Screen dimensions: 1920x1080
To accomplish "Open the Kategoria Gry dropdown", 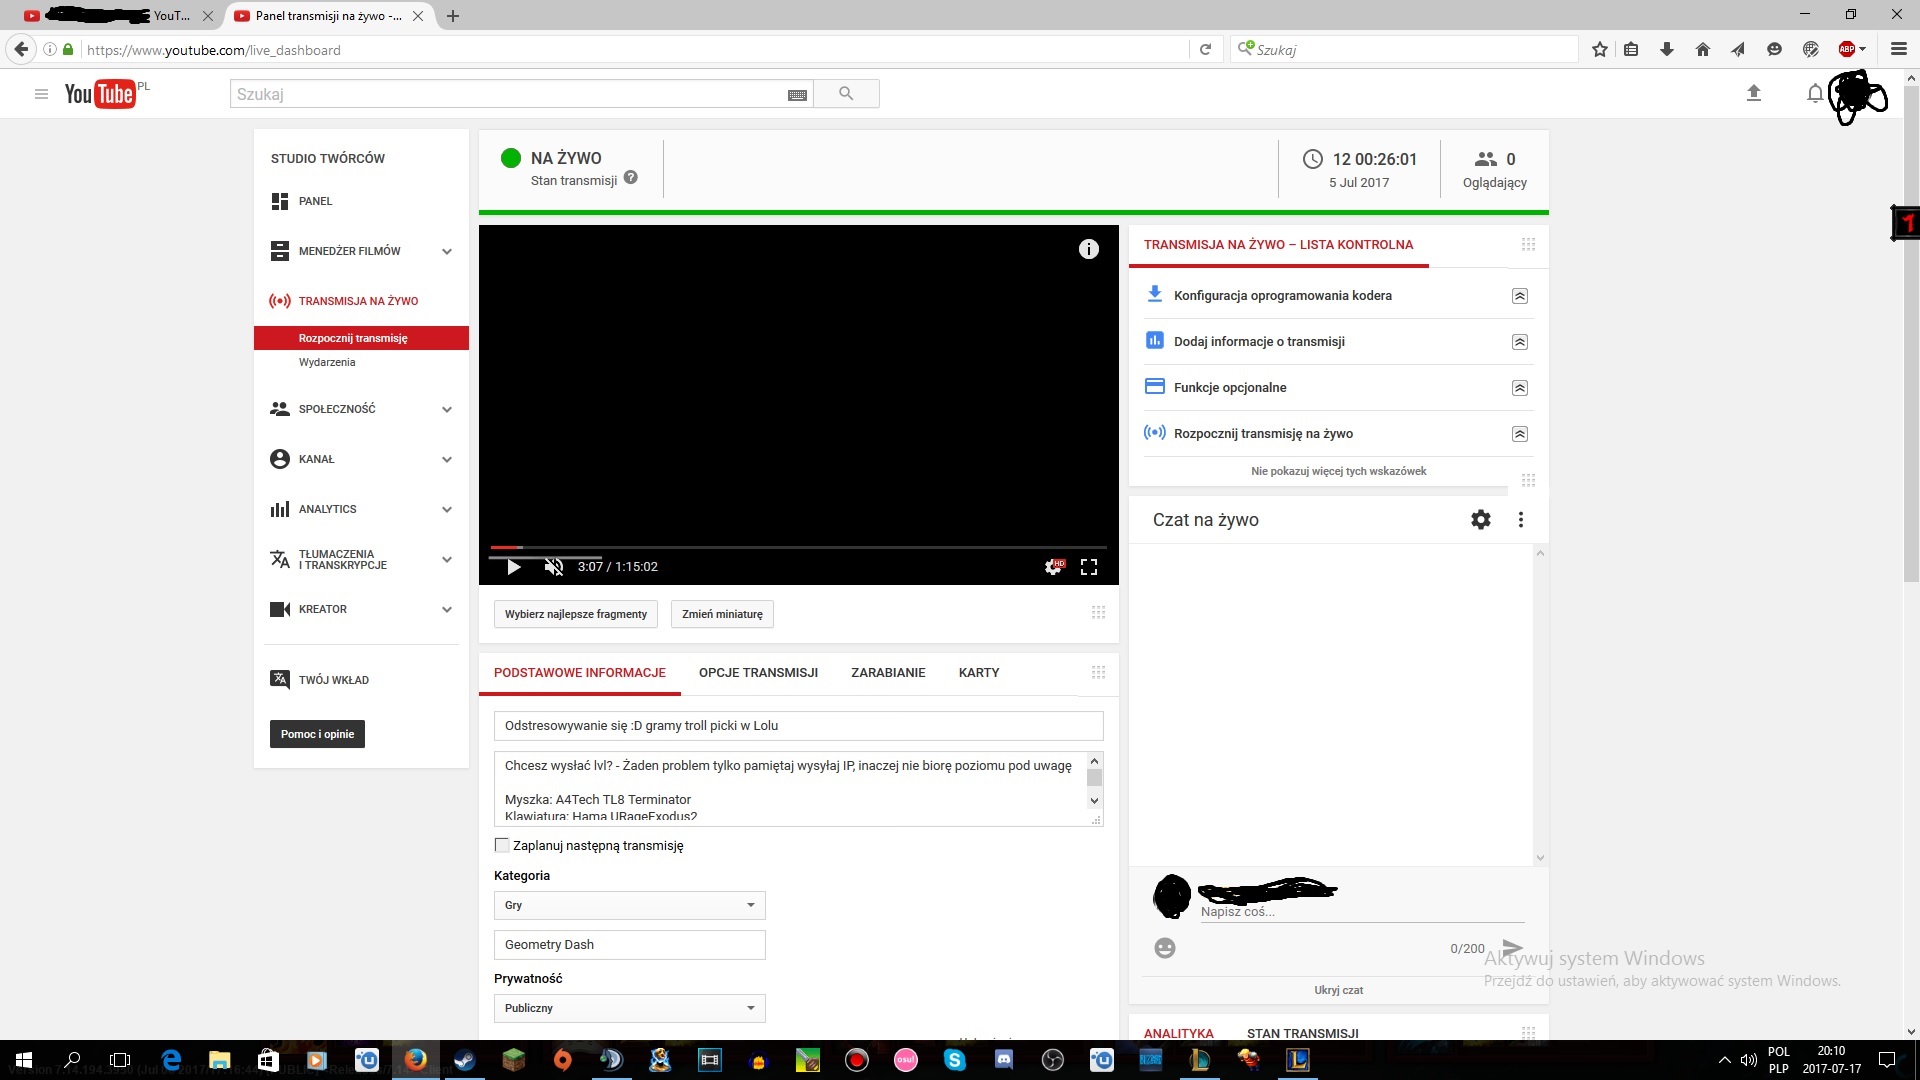I will (629, 905).
